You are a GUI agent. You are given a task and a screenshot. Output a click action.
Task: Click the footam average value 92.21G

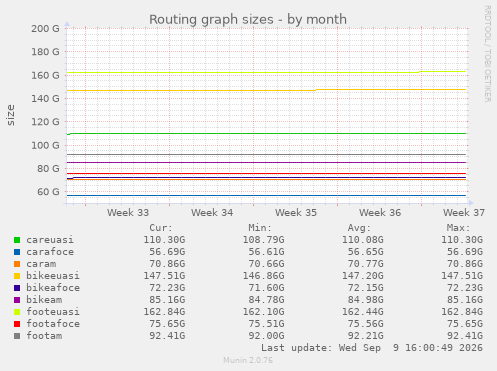pos(366,336)
